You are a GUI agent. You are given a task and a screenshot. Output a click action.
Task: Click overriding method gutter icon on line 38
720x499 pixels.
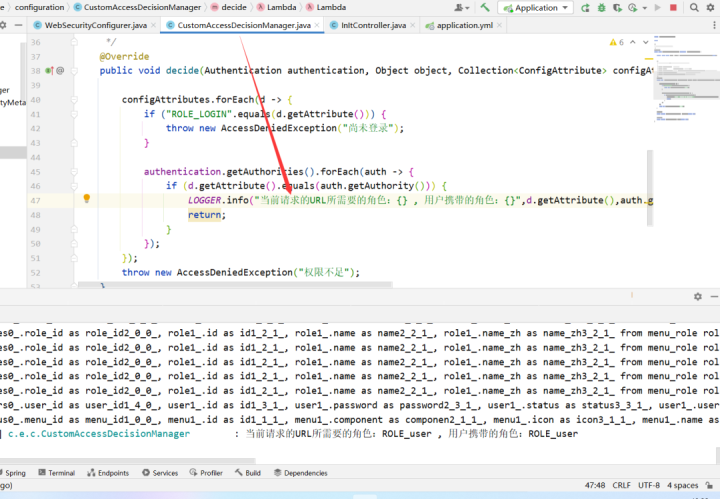pyautogui.click(x=50, y=71)
